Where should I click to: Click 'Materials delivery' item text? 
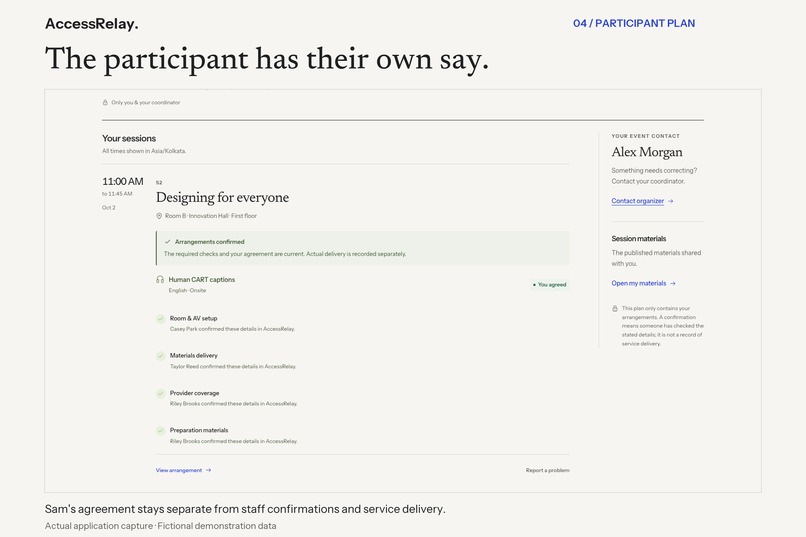[193, 356]
